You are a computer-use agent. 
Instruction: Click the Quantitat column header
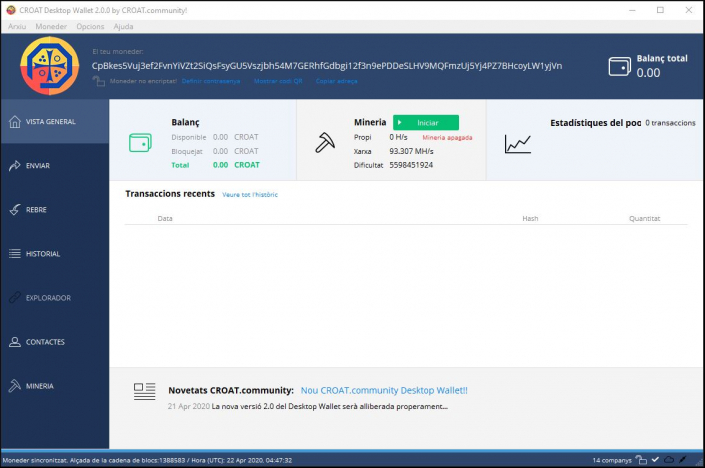click(644, 218)
